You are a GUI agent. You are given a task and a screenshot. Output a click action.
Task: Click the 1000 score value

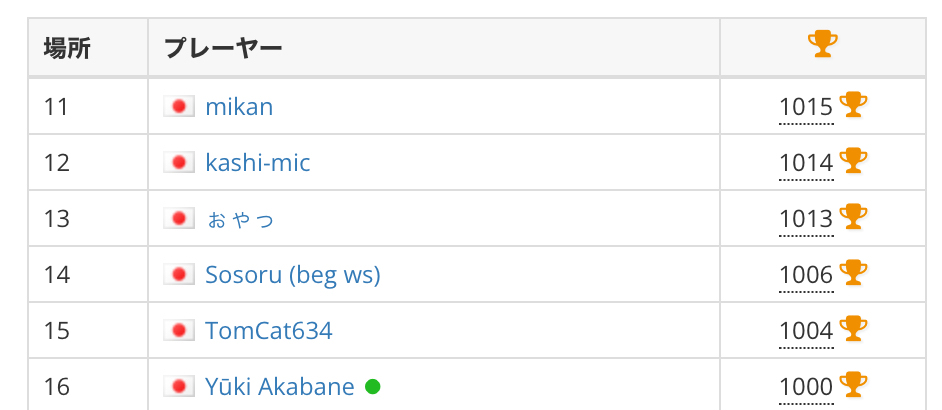[x=806, y=387]
